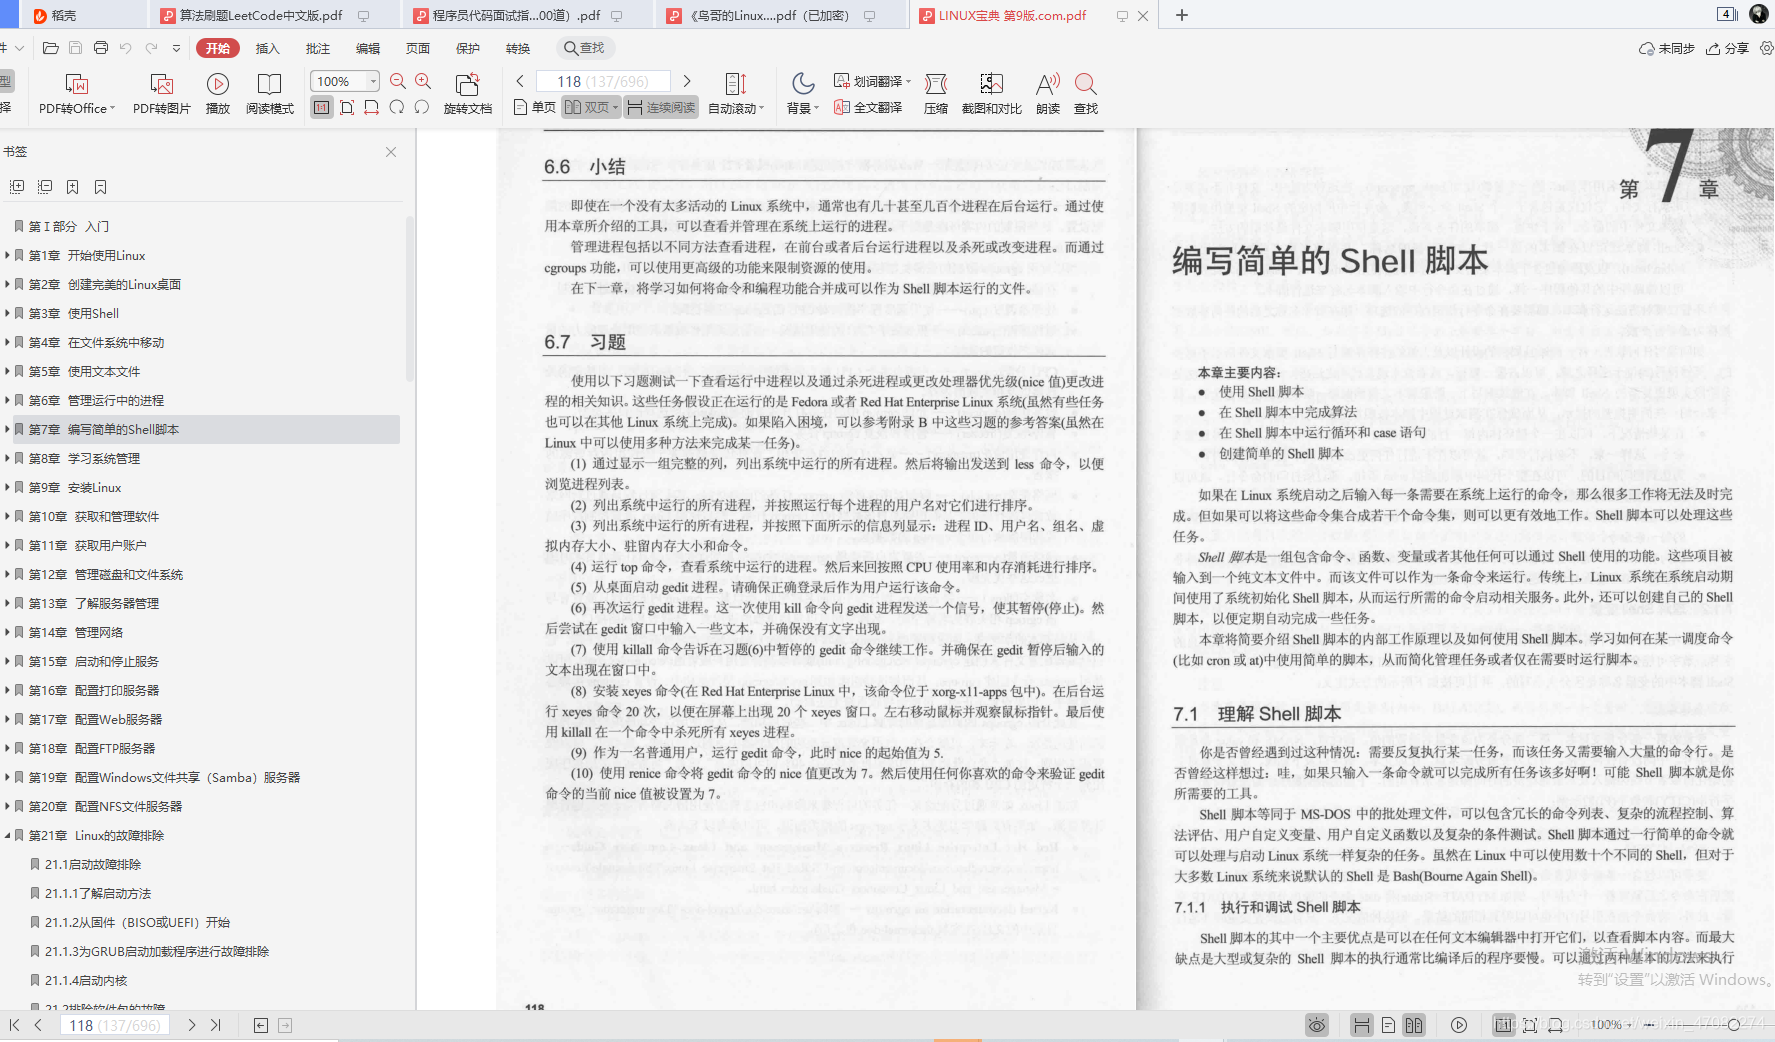
Task: Print the document with the printer icon
Action: [101, 48]
